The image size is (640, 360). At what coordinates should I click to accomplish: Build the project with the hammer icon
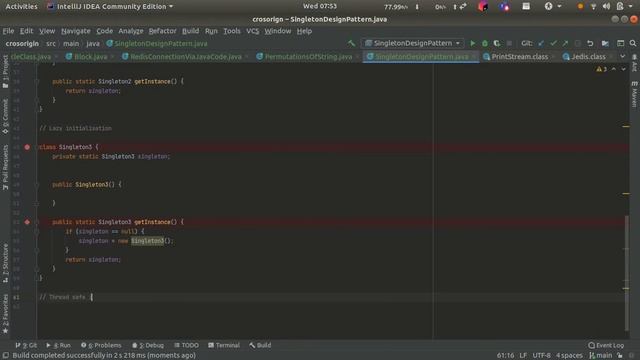(351, 43)
